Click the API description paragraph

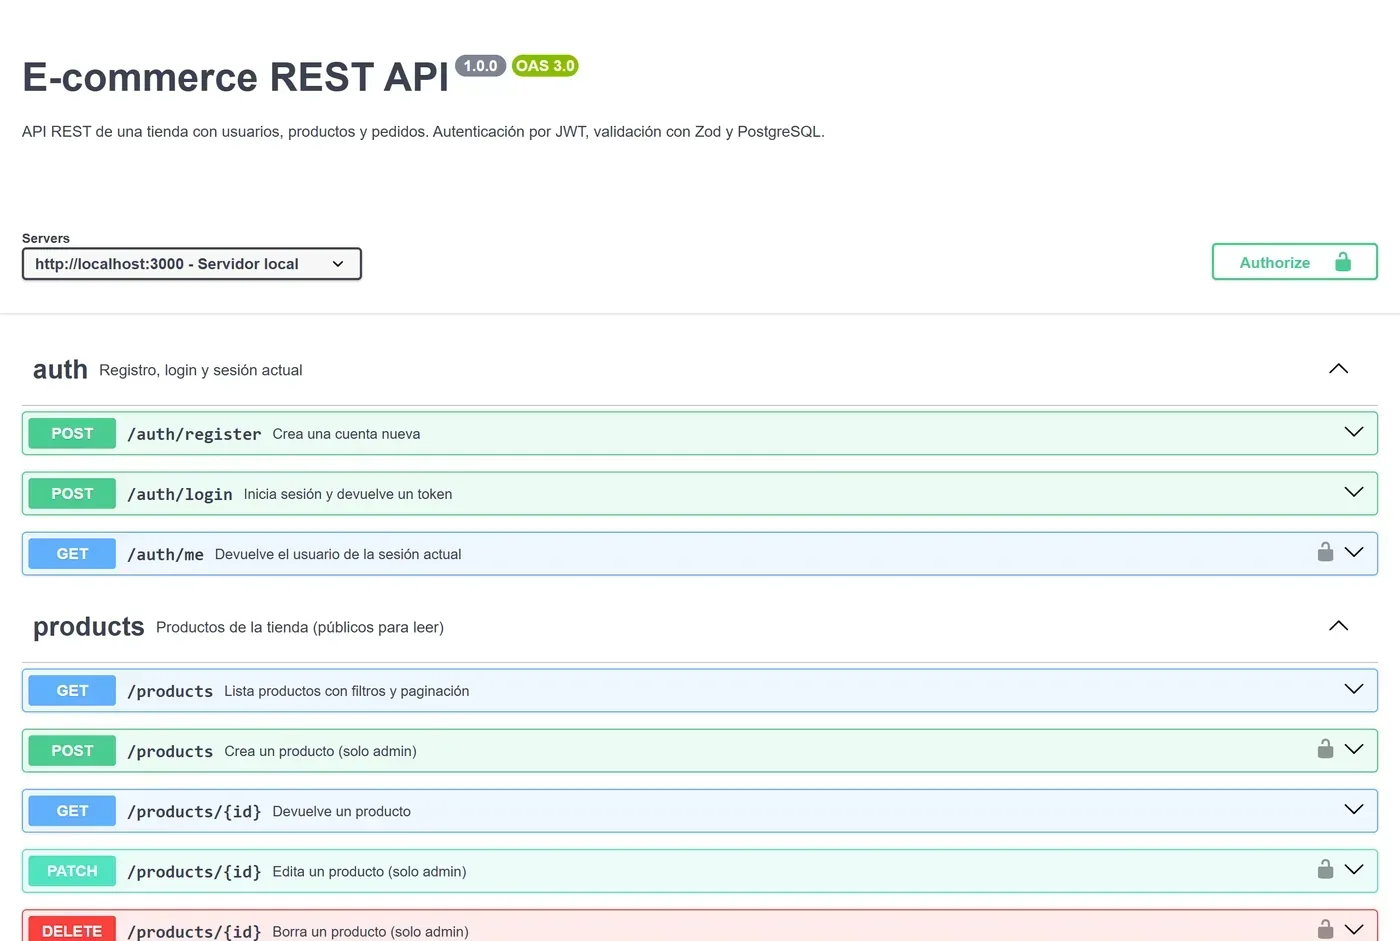click(423, 131)
